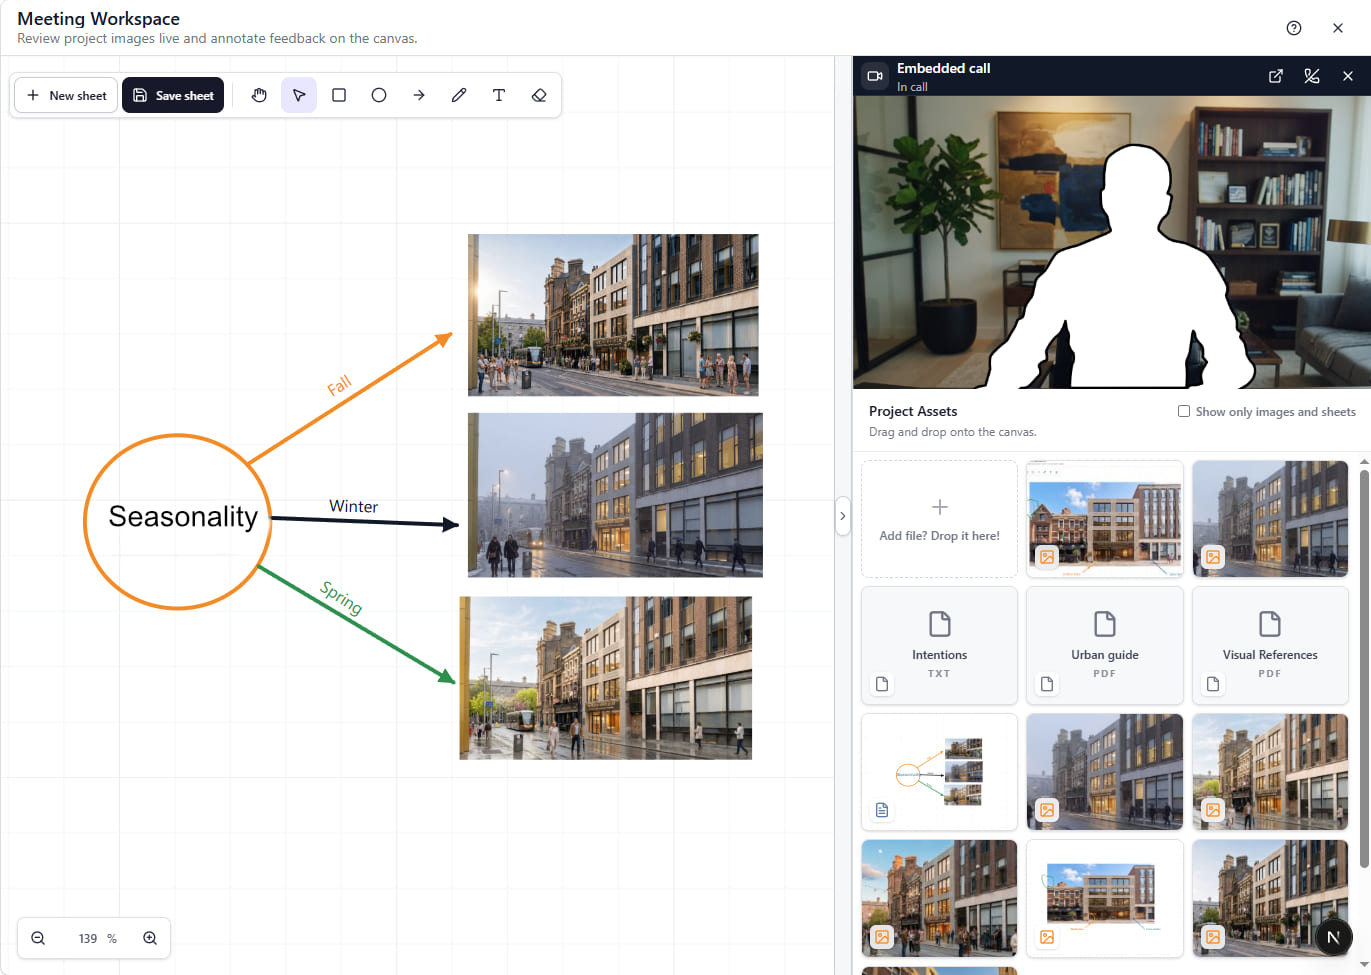Image resolution: width=1371 pixels, height=975 pixels.
Task: Click the Spring arrow label
Action: click(341, 598)
